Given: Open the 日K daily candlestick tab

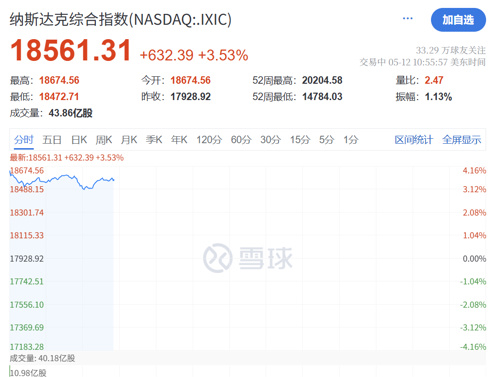Looking at the screenshot, I should 79,140.
